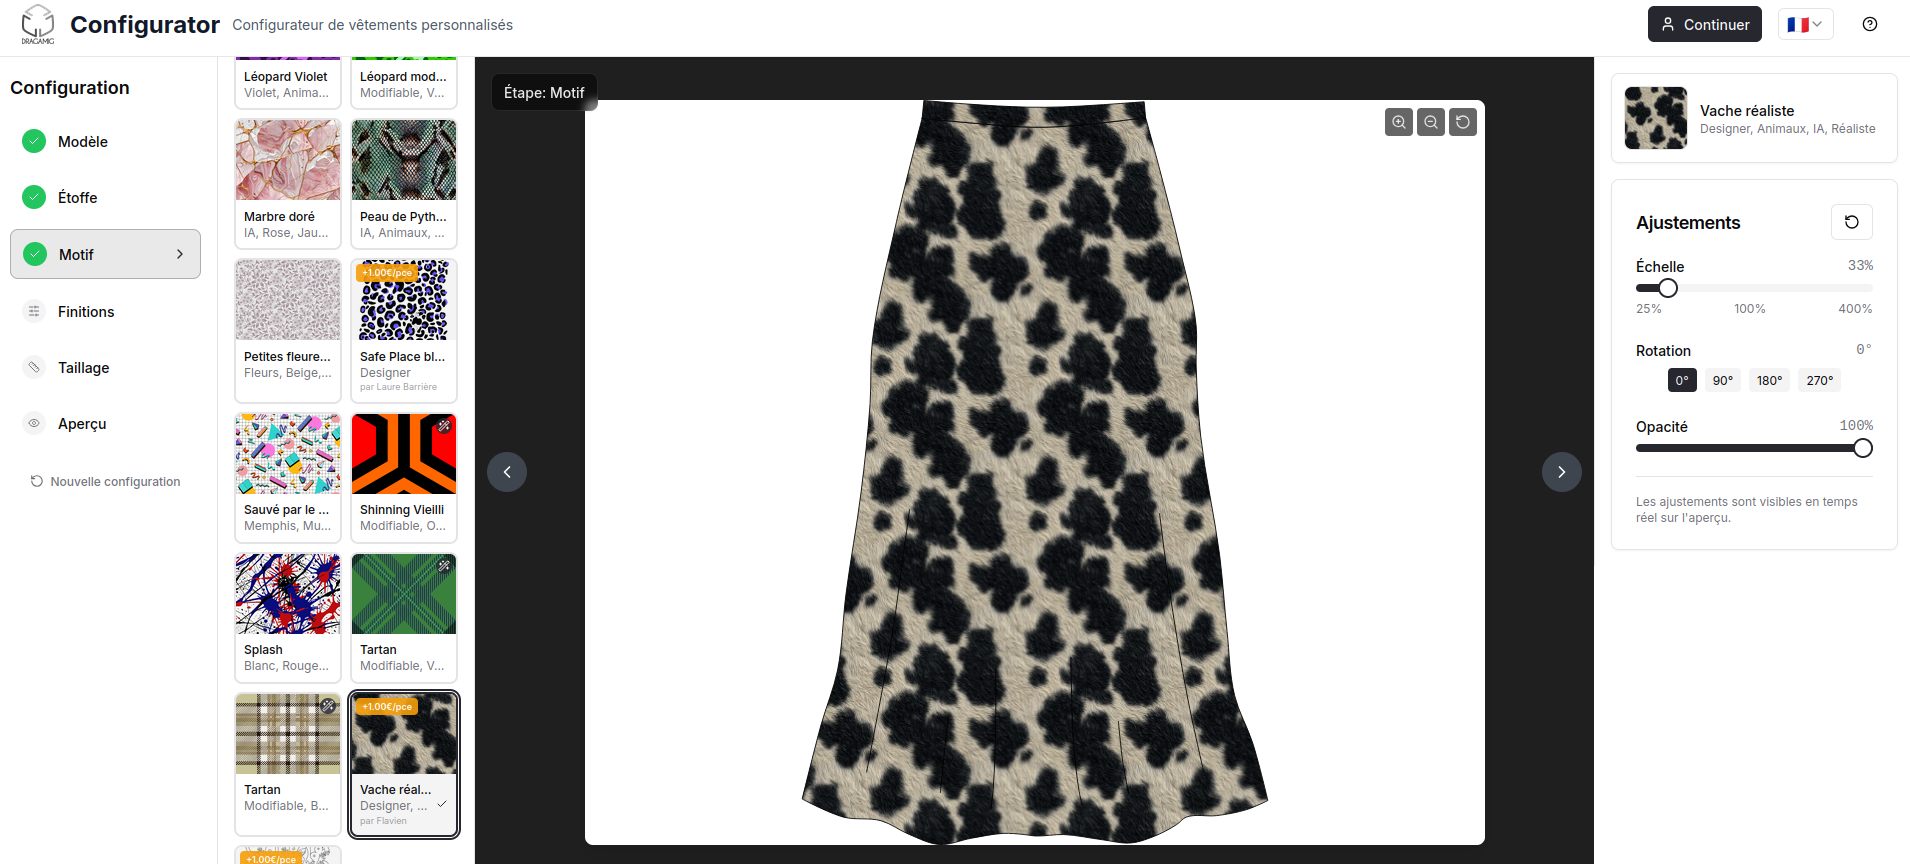Click the green check icon beside Étoffe
Screen dimensions: 1910x864
coord(34,197)
